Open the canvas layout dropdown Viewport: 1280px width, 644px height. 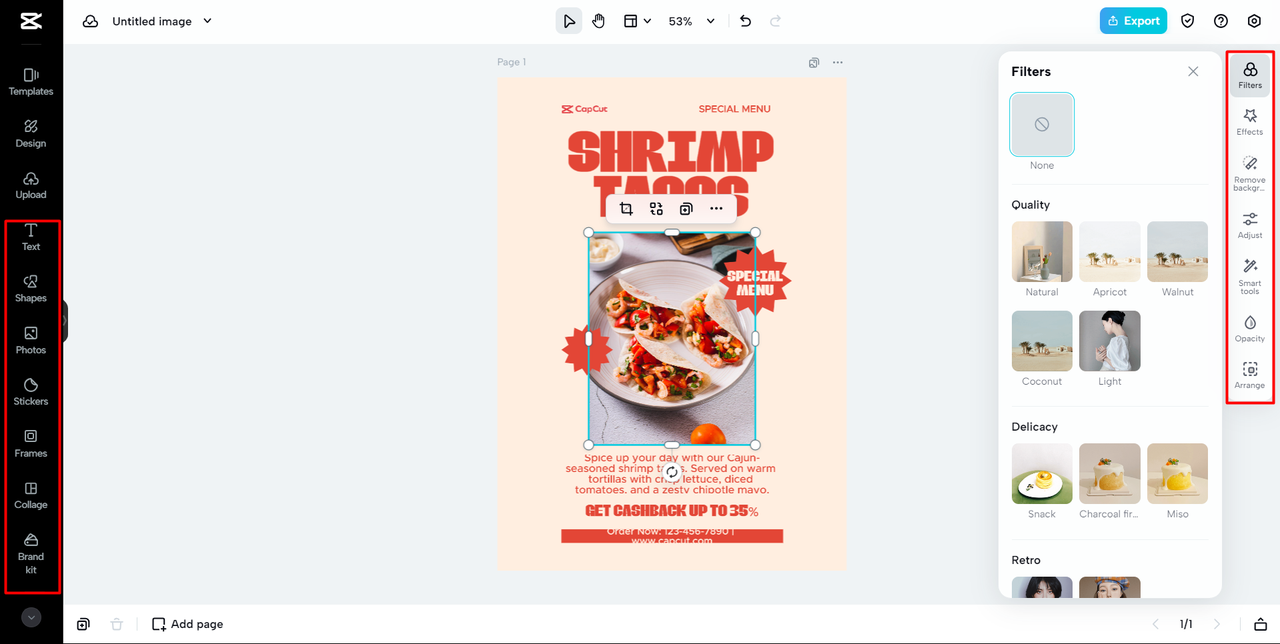(637, 21)
